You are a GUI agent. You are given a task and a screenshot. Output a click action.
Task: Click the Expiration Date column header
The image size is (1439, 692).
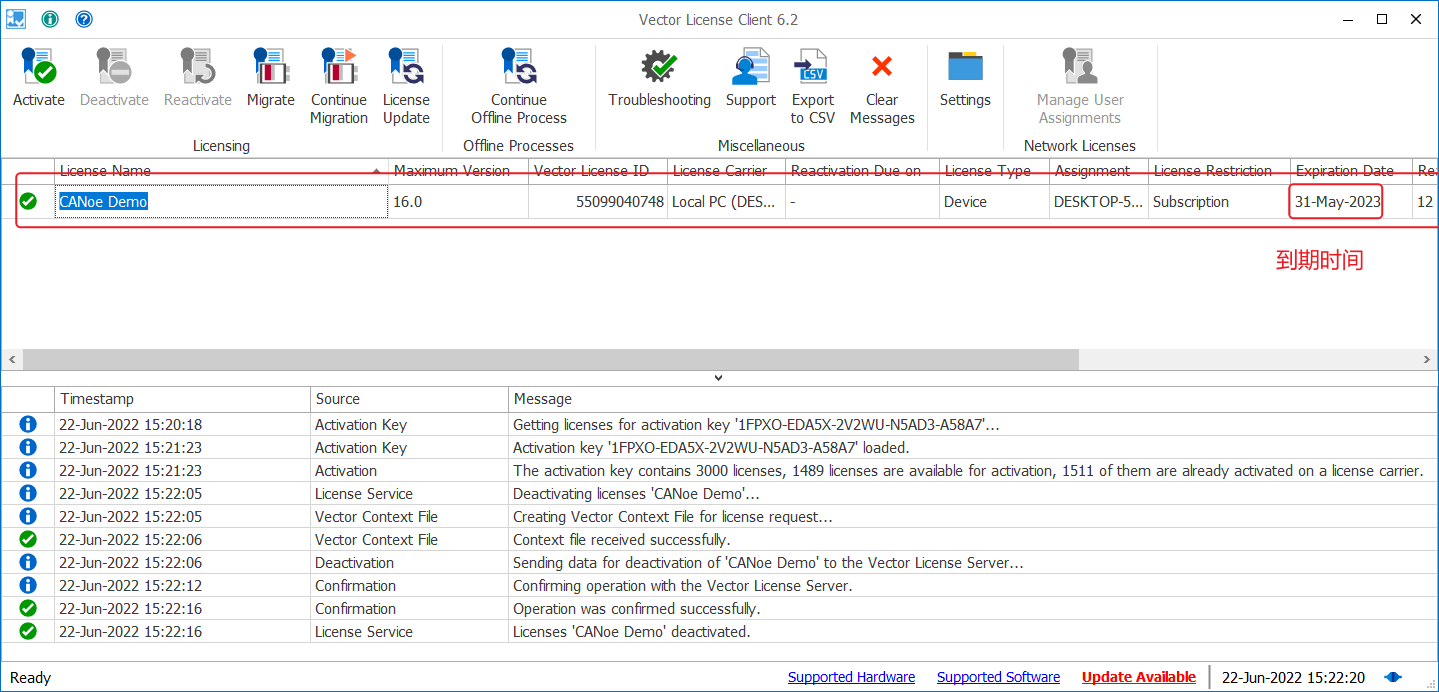[x=1351, y=171]
